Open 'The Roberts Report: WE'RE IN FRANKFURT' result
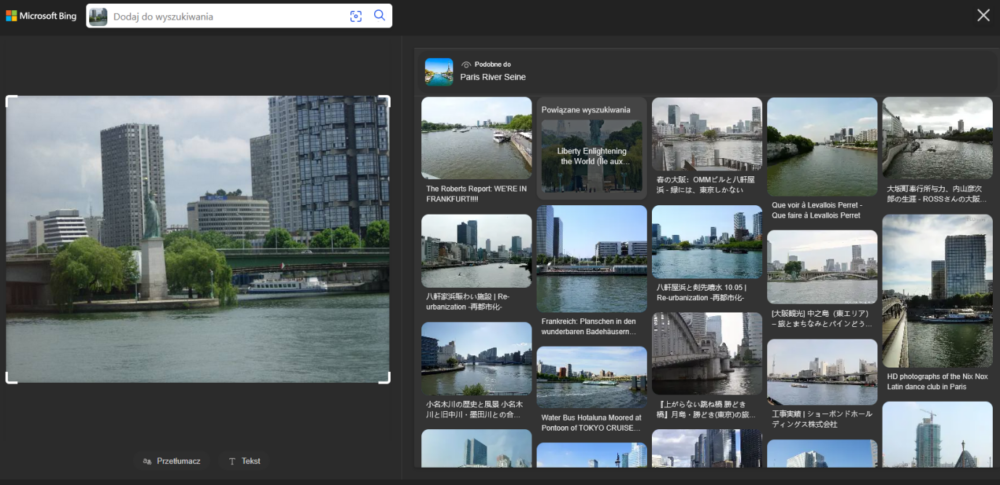Viewport: 1000px width, 485px height. (476, 138)
